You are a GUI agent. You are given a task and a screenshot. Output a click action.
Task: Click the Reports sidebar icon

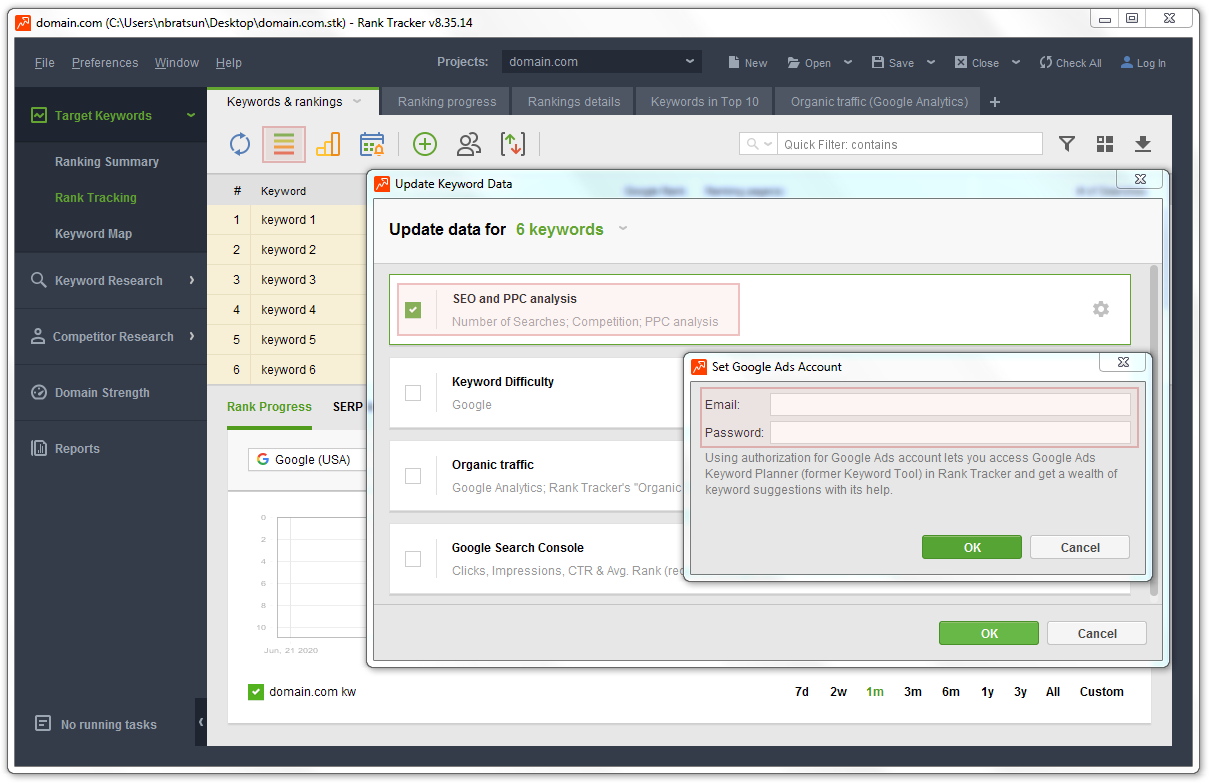pos(39,448)
